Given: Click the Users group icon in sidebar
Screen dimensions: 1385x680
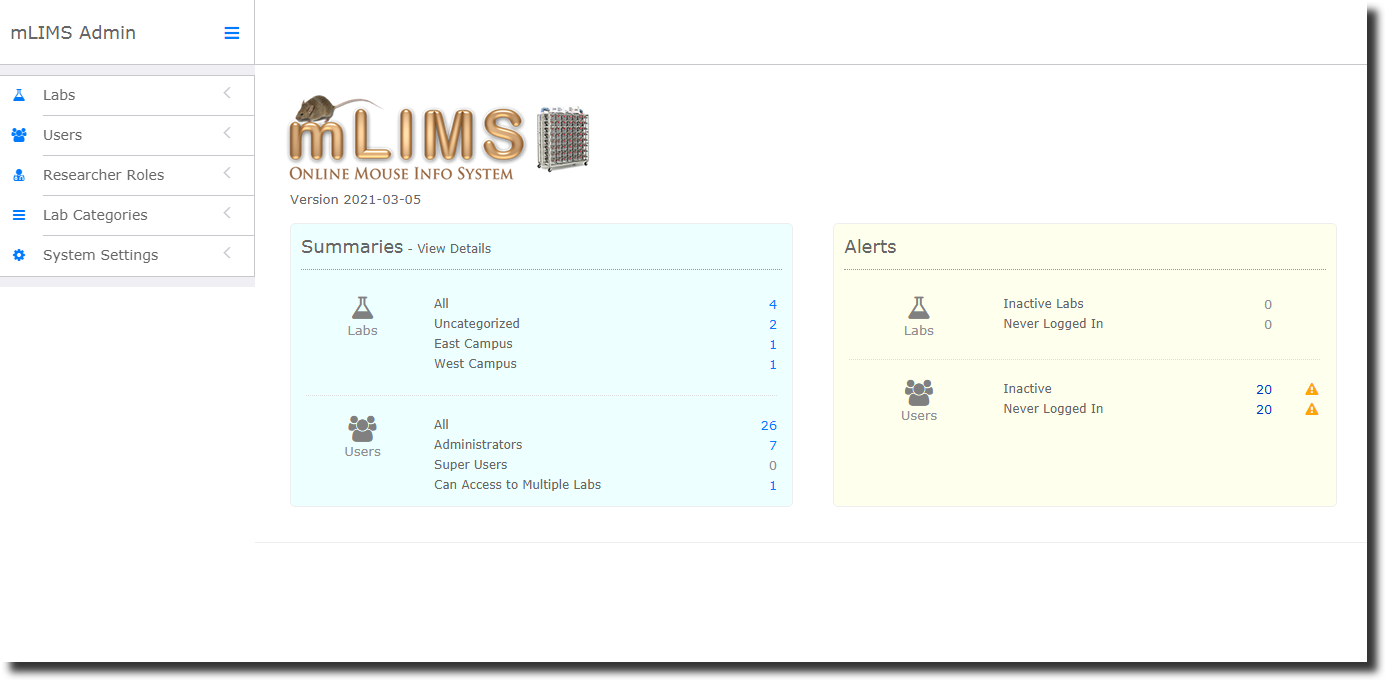Looking at the screenshot, I should [x=18, y=135].
